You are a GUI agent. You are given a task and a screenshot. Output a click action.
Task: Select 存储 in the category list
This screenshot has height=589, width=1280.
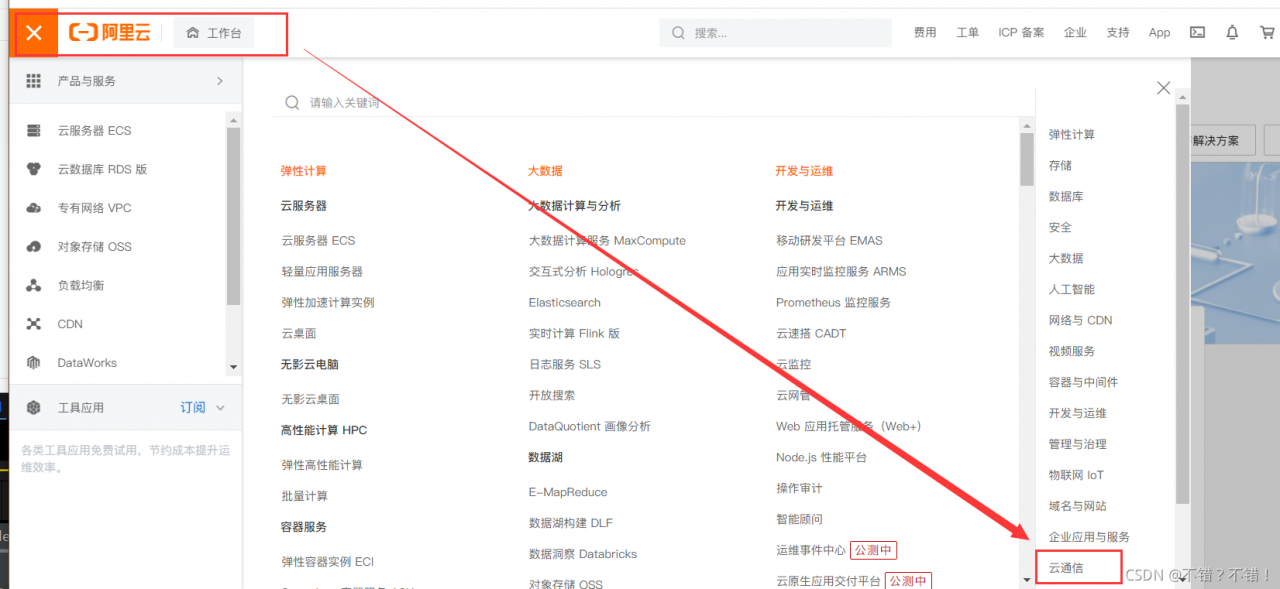tap(1060, 165)
